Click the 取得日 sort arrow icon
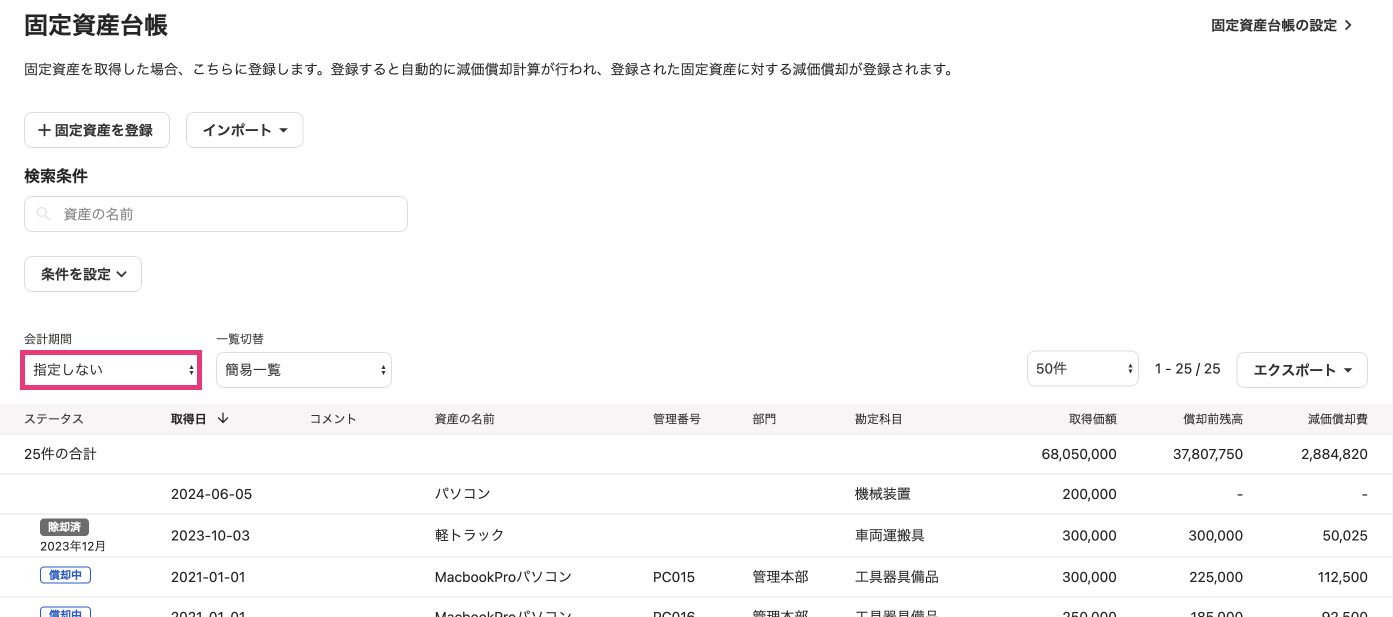Image resolution: width=1393 pixels, height=617 pixels. click(x=223, y=419)
